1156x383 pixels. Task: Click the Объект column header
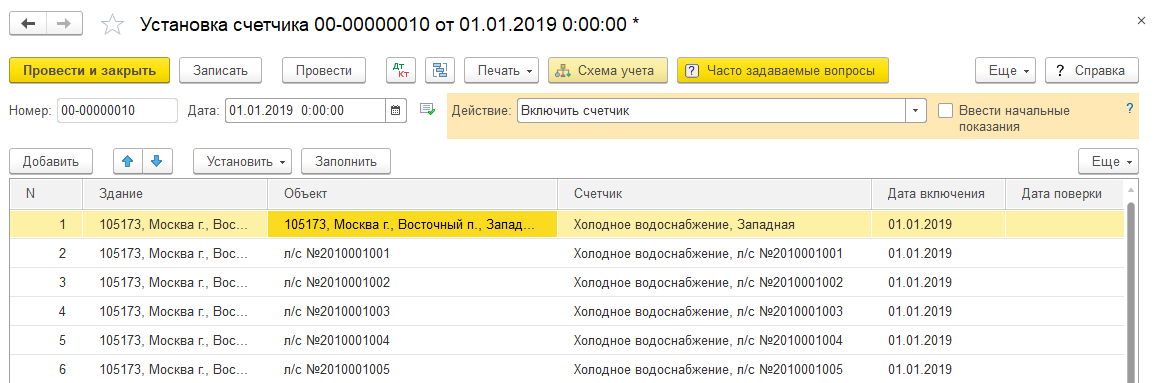pos(412,194)
